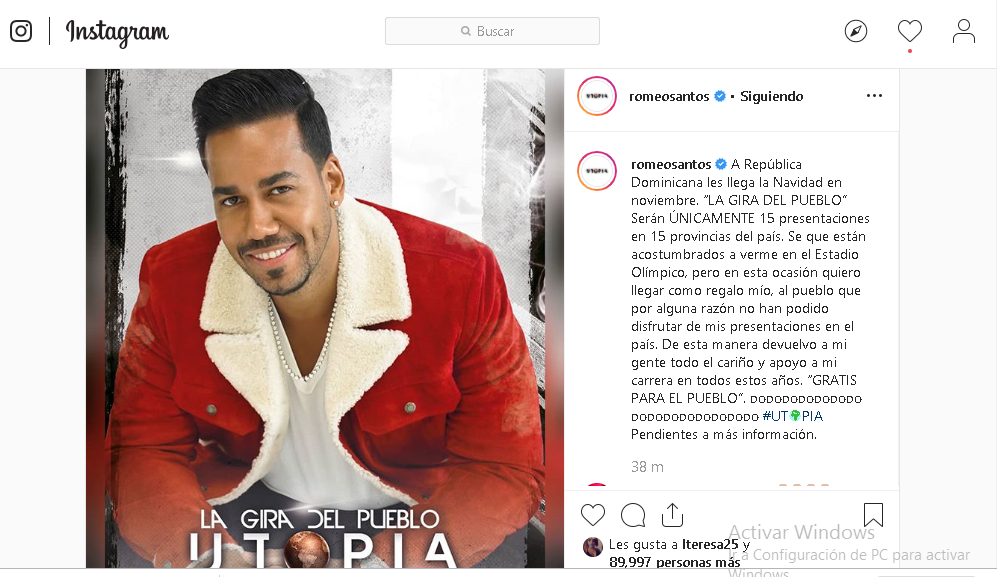Save the post with the bookmark icon
This screenshot has height=577, width=997.
(x=874, y=515)
